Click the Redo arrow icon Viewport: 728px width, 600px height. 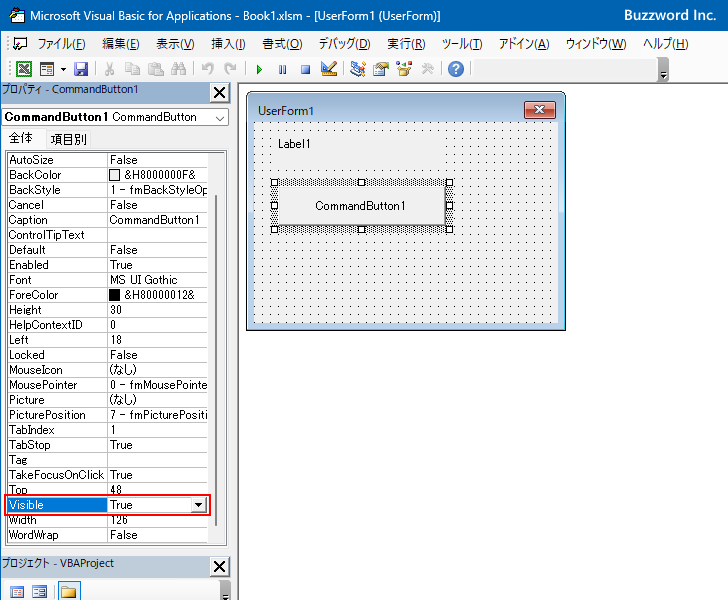click(x=230, y=69)
